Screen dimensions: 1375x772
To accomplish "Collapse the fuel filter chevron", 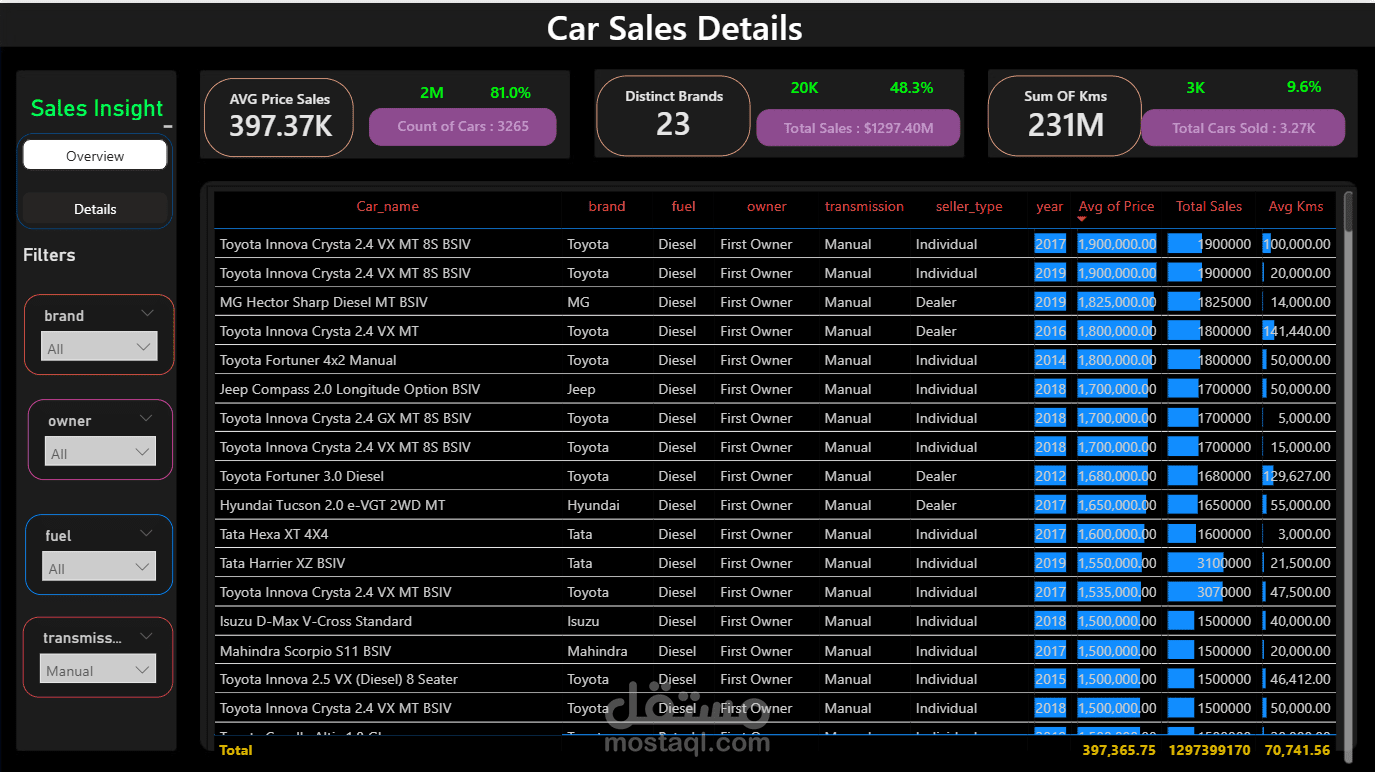I will 146,533.
